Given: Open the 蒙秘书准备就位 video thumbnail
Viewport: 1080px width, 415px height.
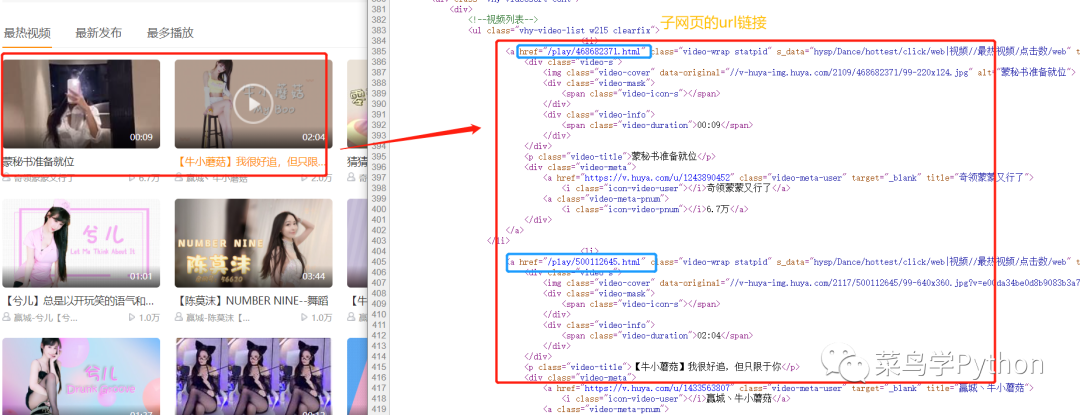Looking at the screenshot, I should click(81, 104).
